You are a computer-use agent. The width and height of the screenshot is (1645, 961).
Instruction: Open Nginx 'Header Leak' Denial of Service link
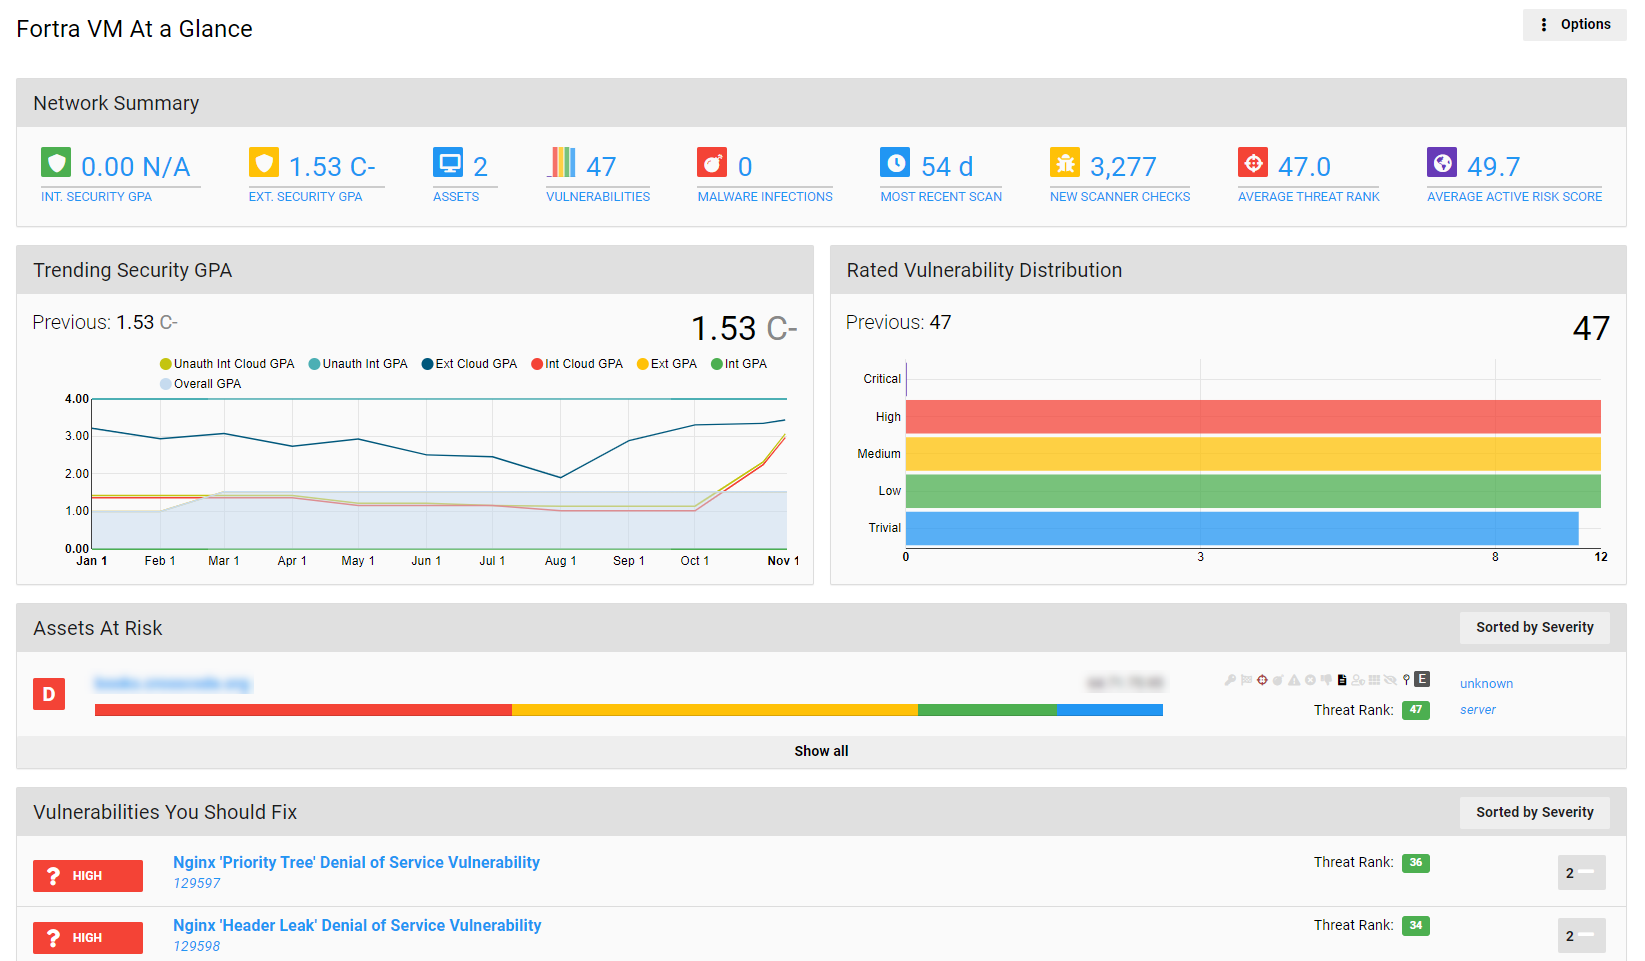357,925
